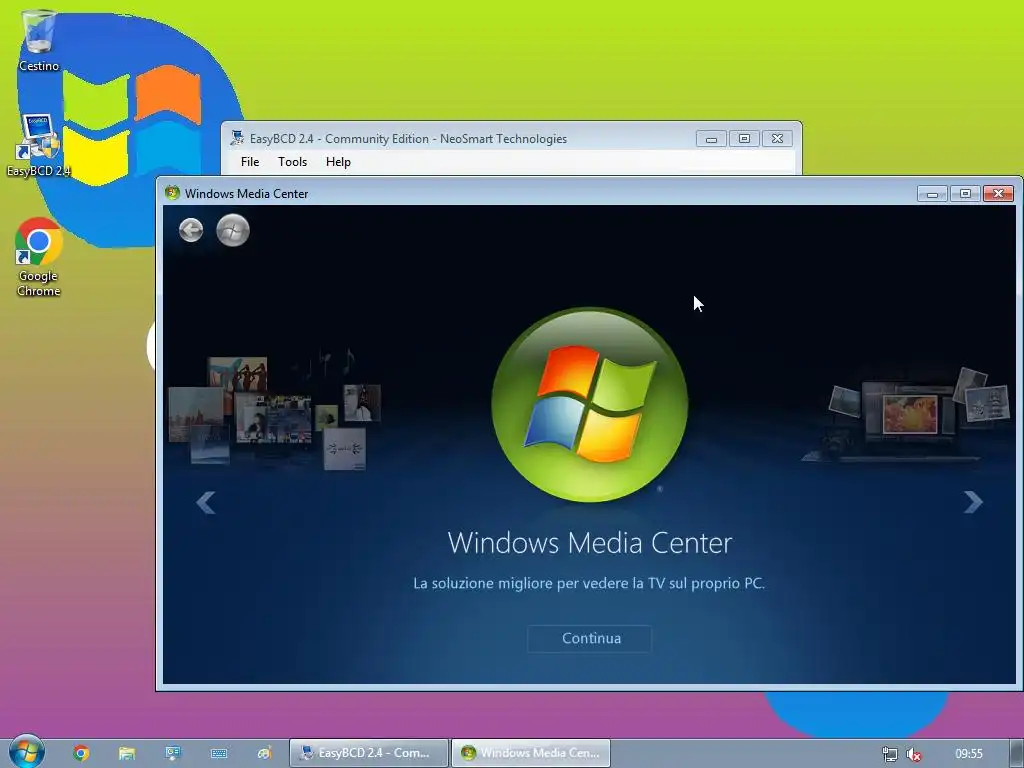Click the 'Windows Media Center' heading text
The image size is (1024, 768).
point(590,543)
